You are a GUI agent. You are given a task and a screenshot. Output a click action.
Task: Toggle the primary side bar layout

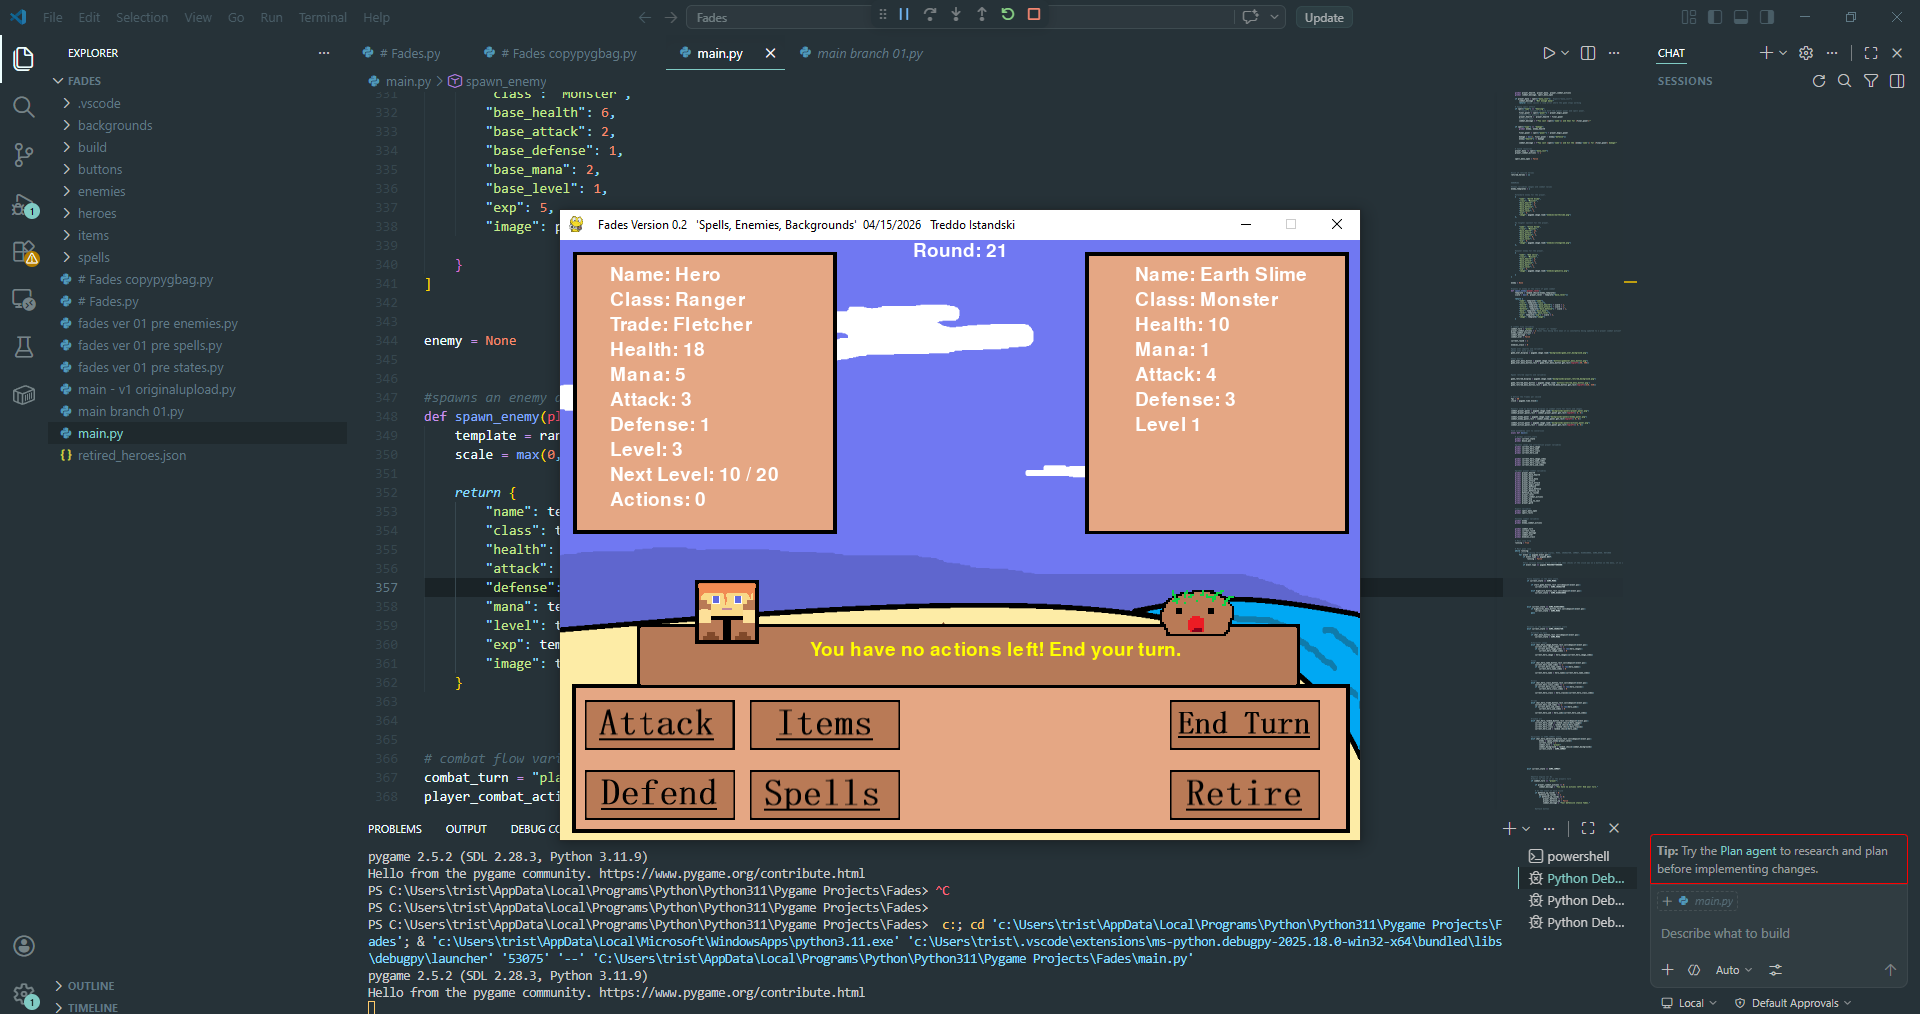(1715, 17)
